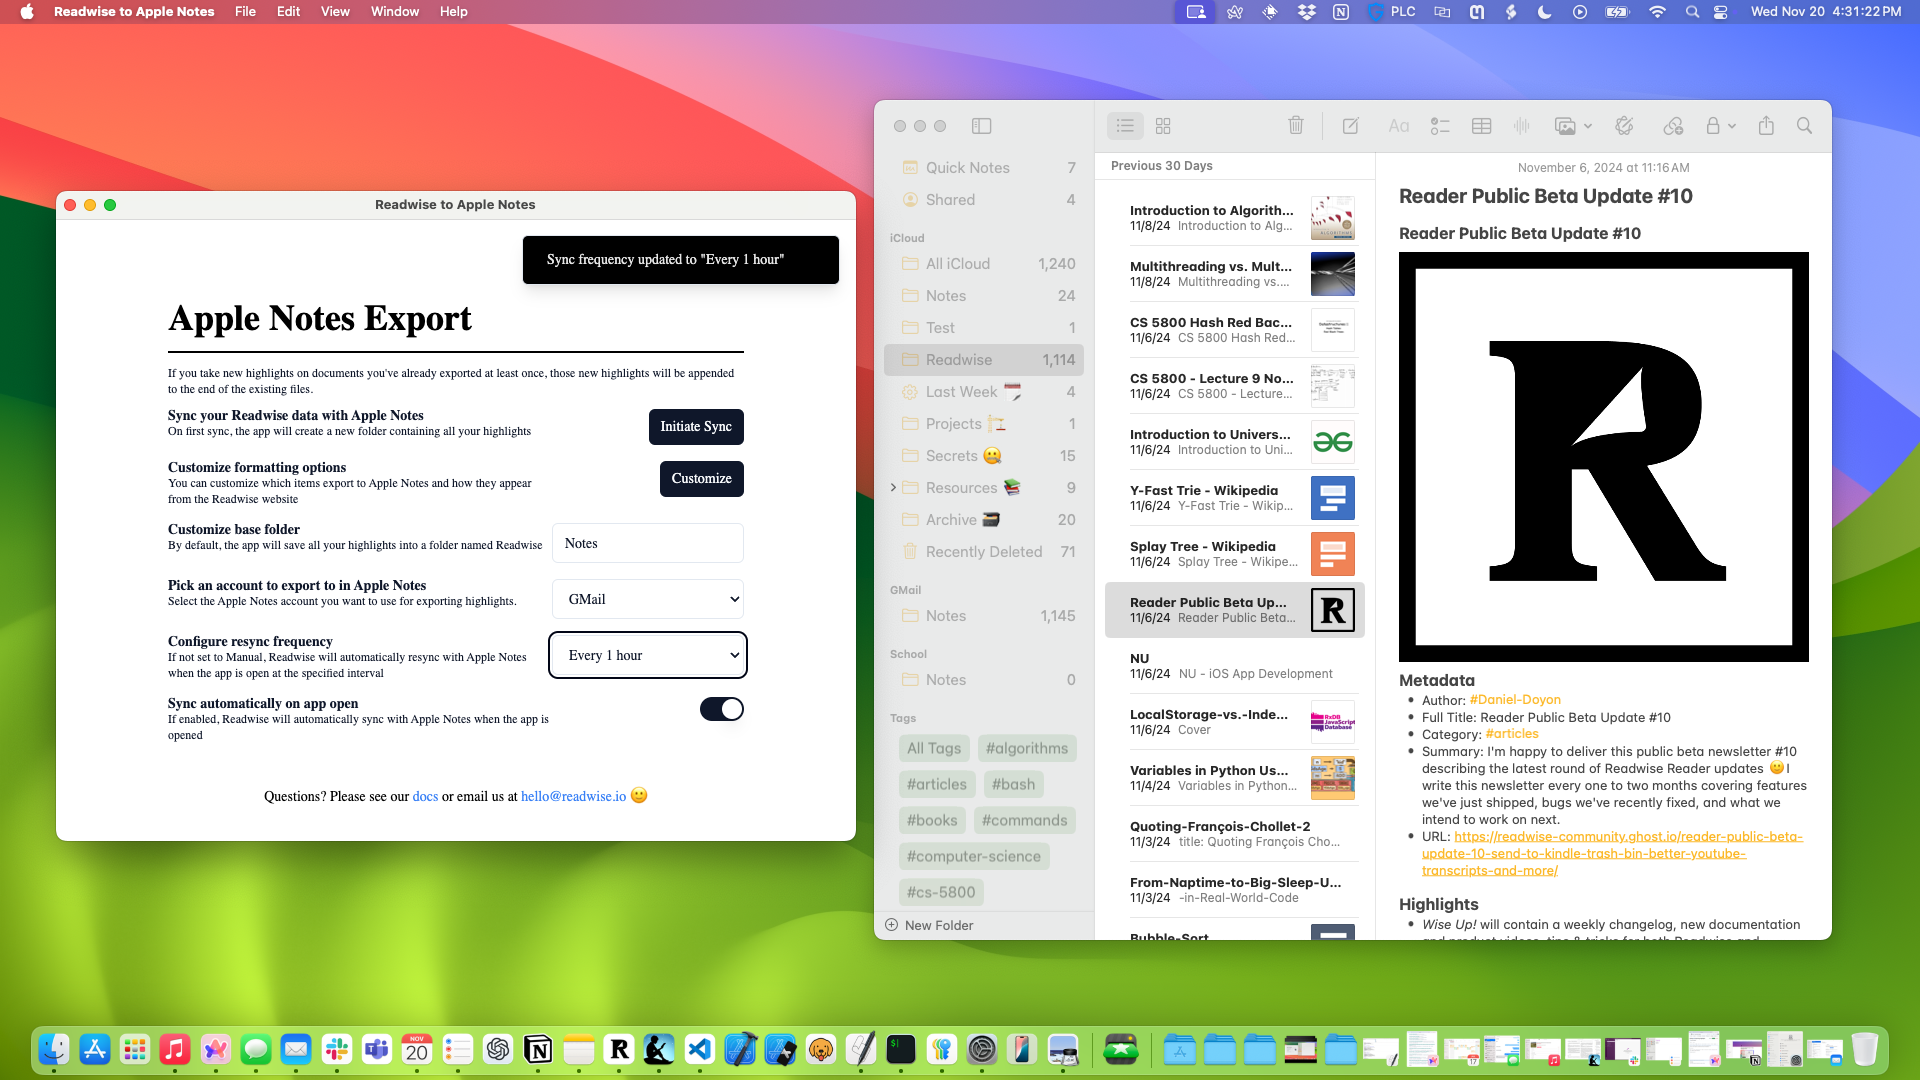
Task: Open the account dropdown showing GMail
Action: (648, 599)
